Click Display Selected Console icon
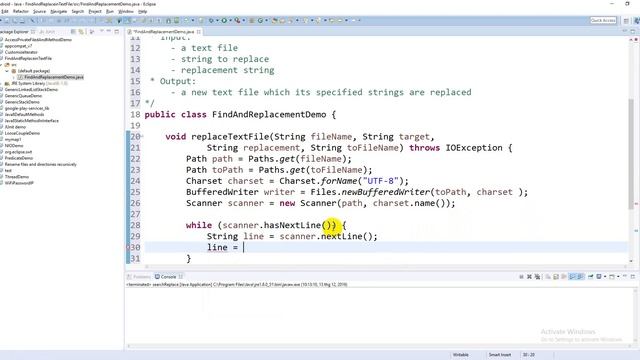640x360 pixels. [x=599, y=277]
